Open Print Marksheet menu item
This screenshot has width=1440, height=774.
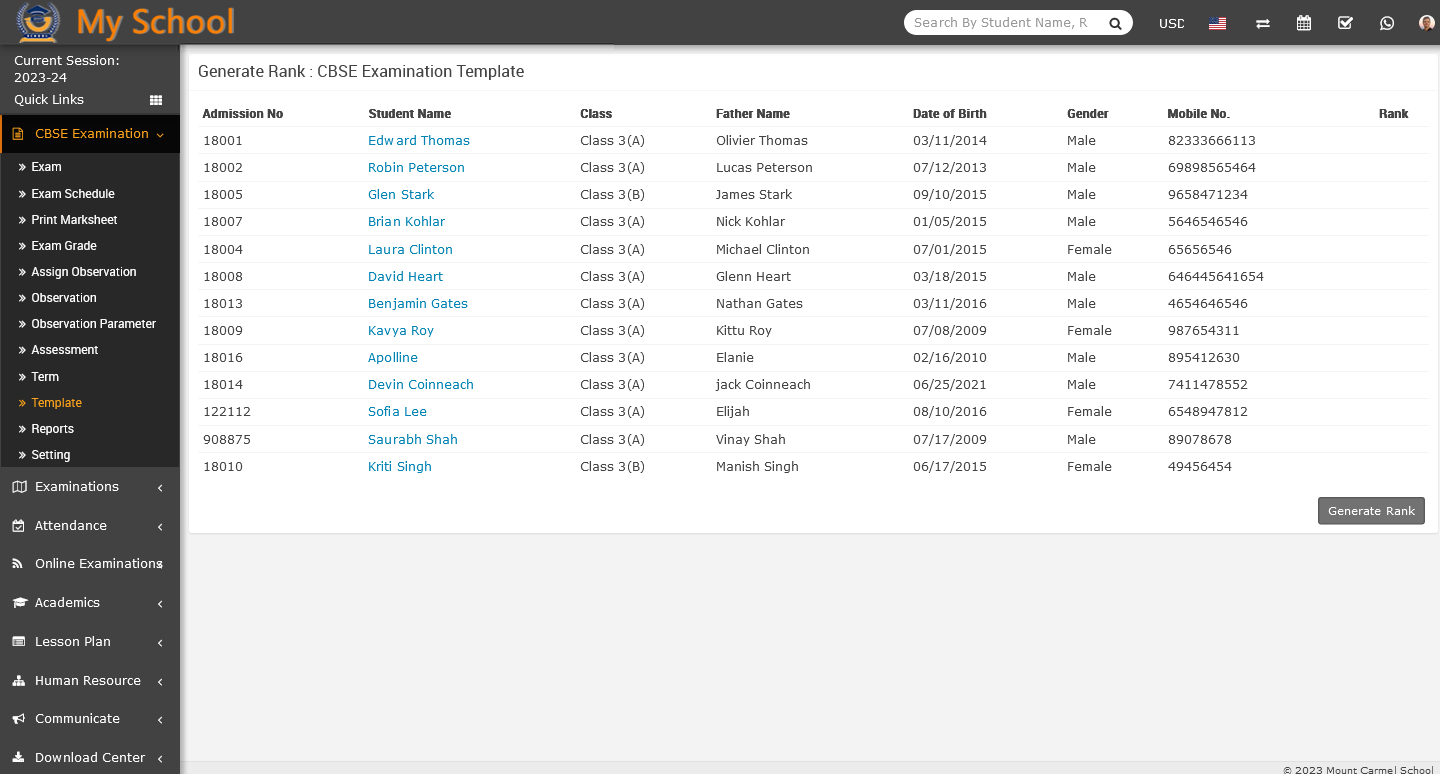74,220
